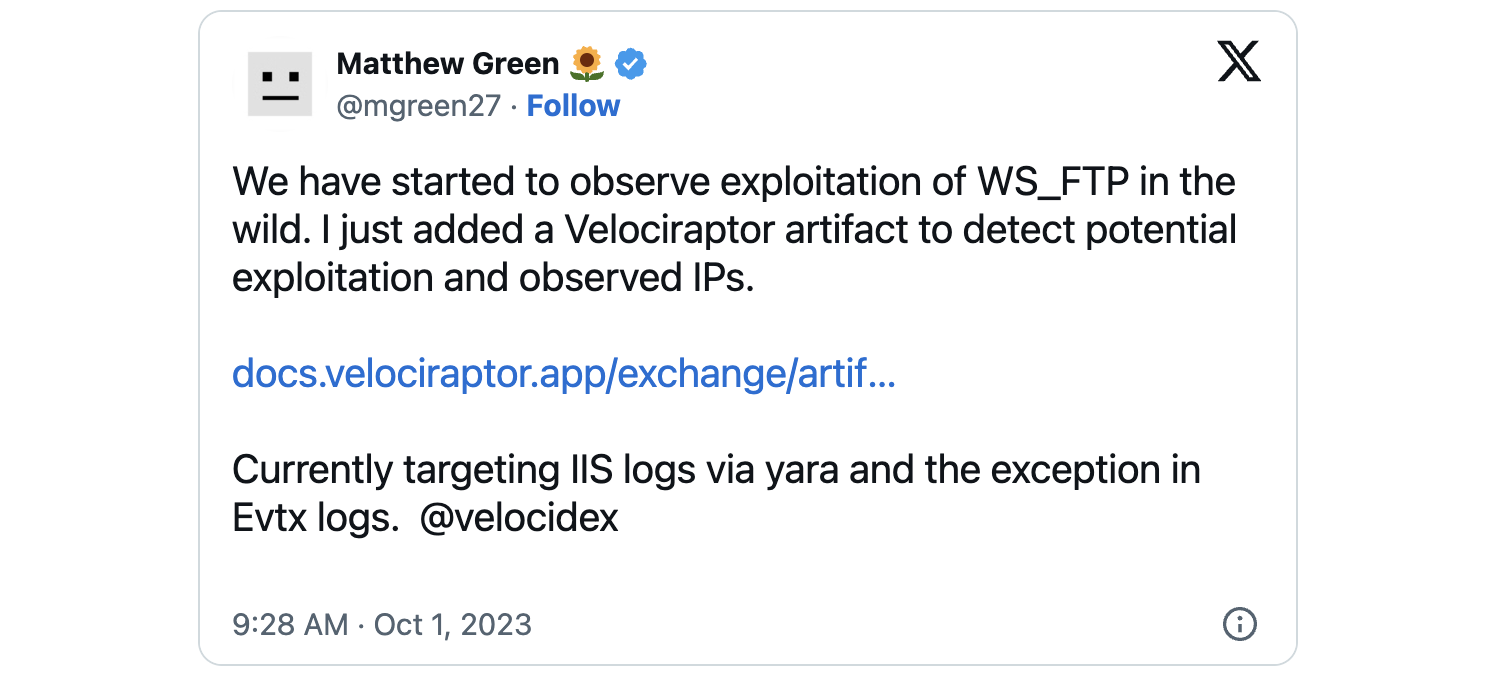Click the sunflower emoji beside the name
This screenshot has width=1508, height=674.
point(587,64)
